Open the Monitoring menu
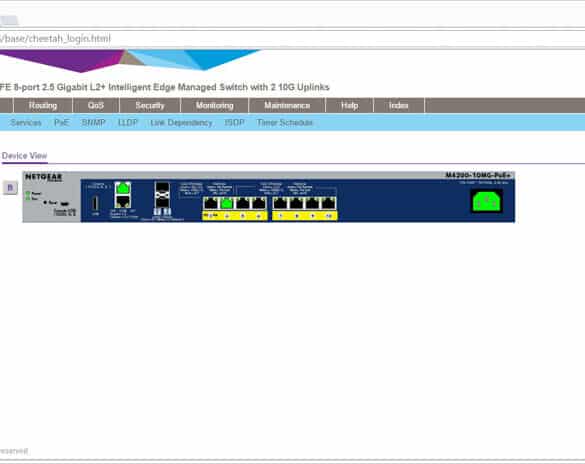585x464 pixels. (x=215, y=106)
